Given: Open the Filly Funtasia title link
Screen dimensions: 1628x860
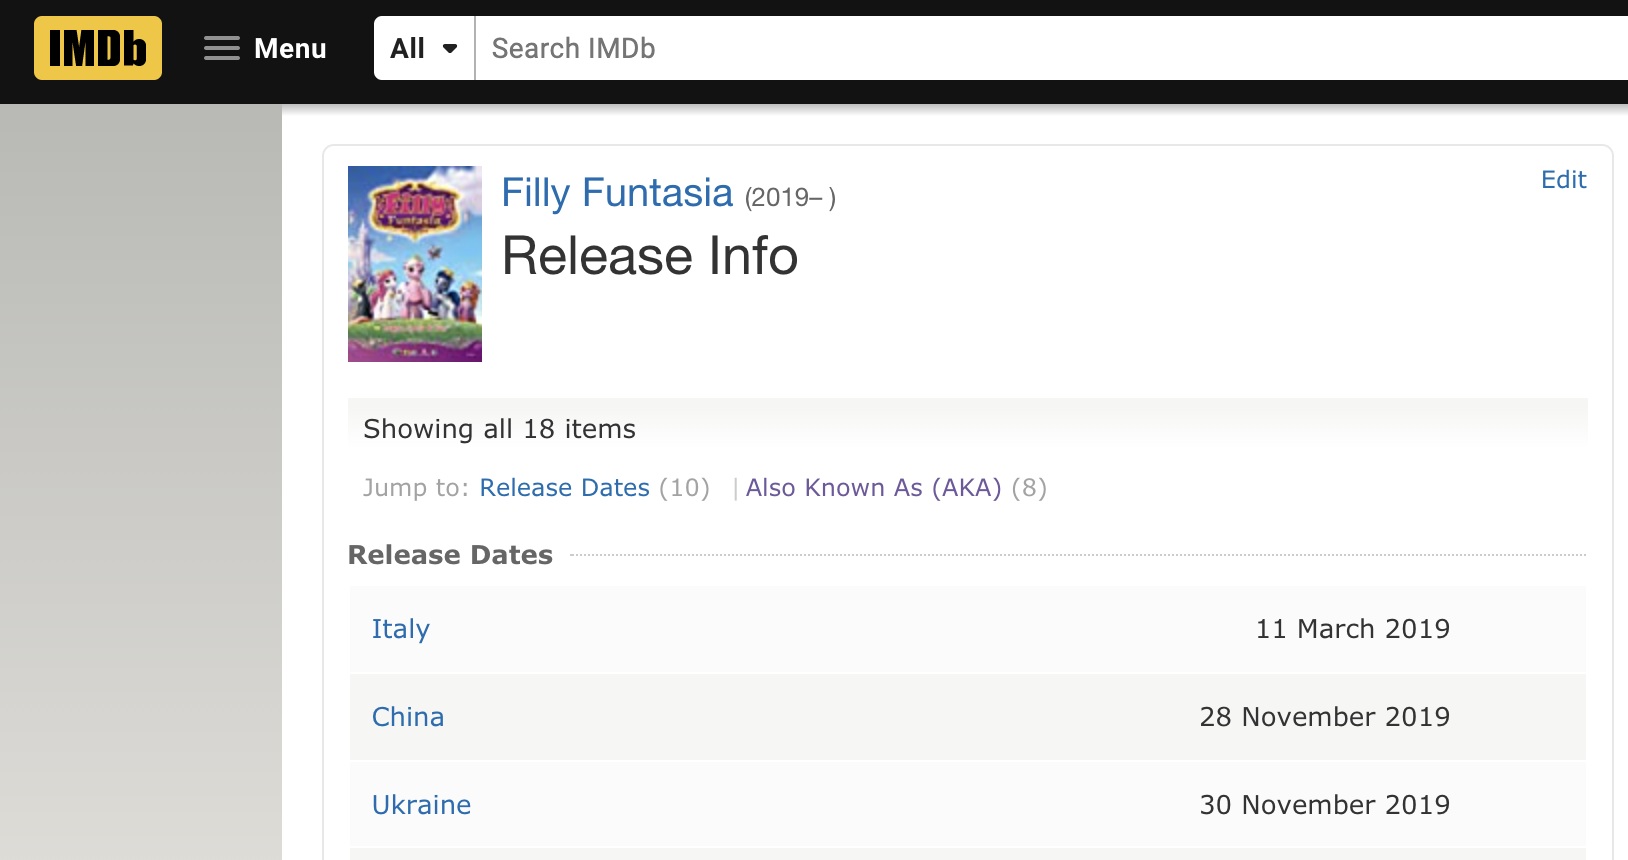Looking at the screenshot, I should [617, 193].
